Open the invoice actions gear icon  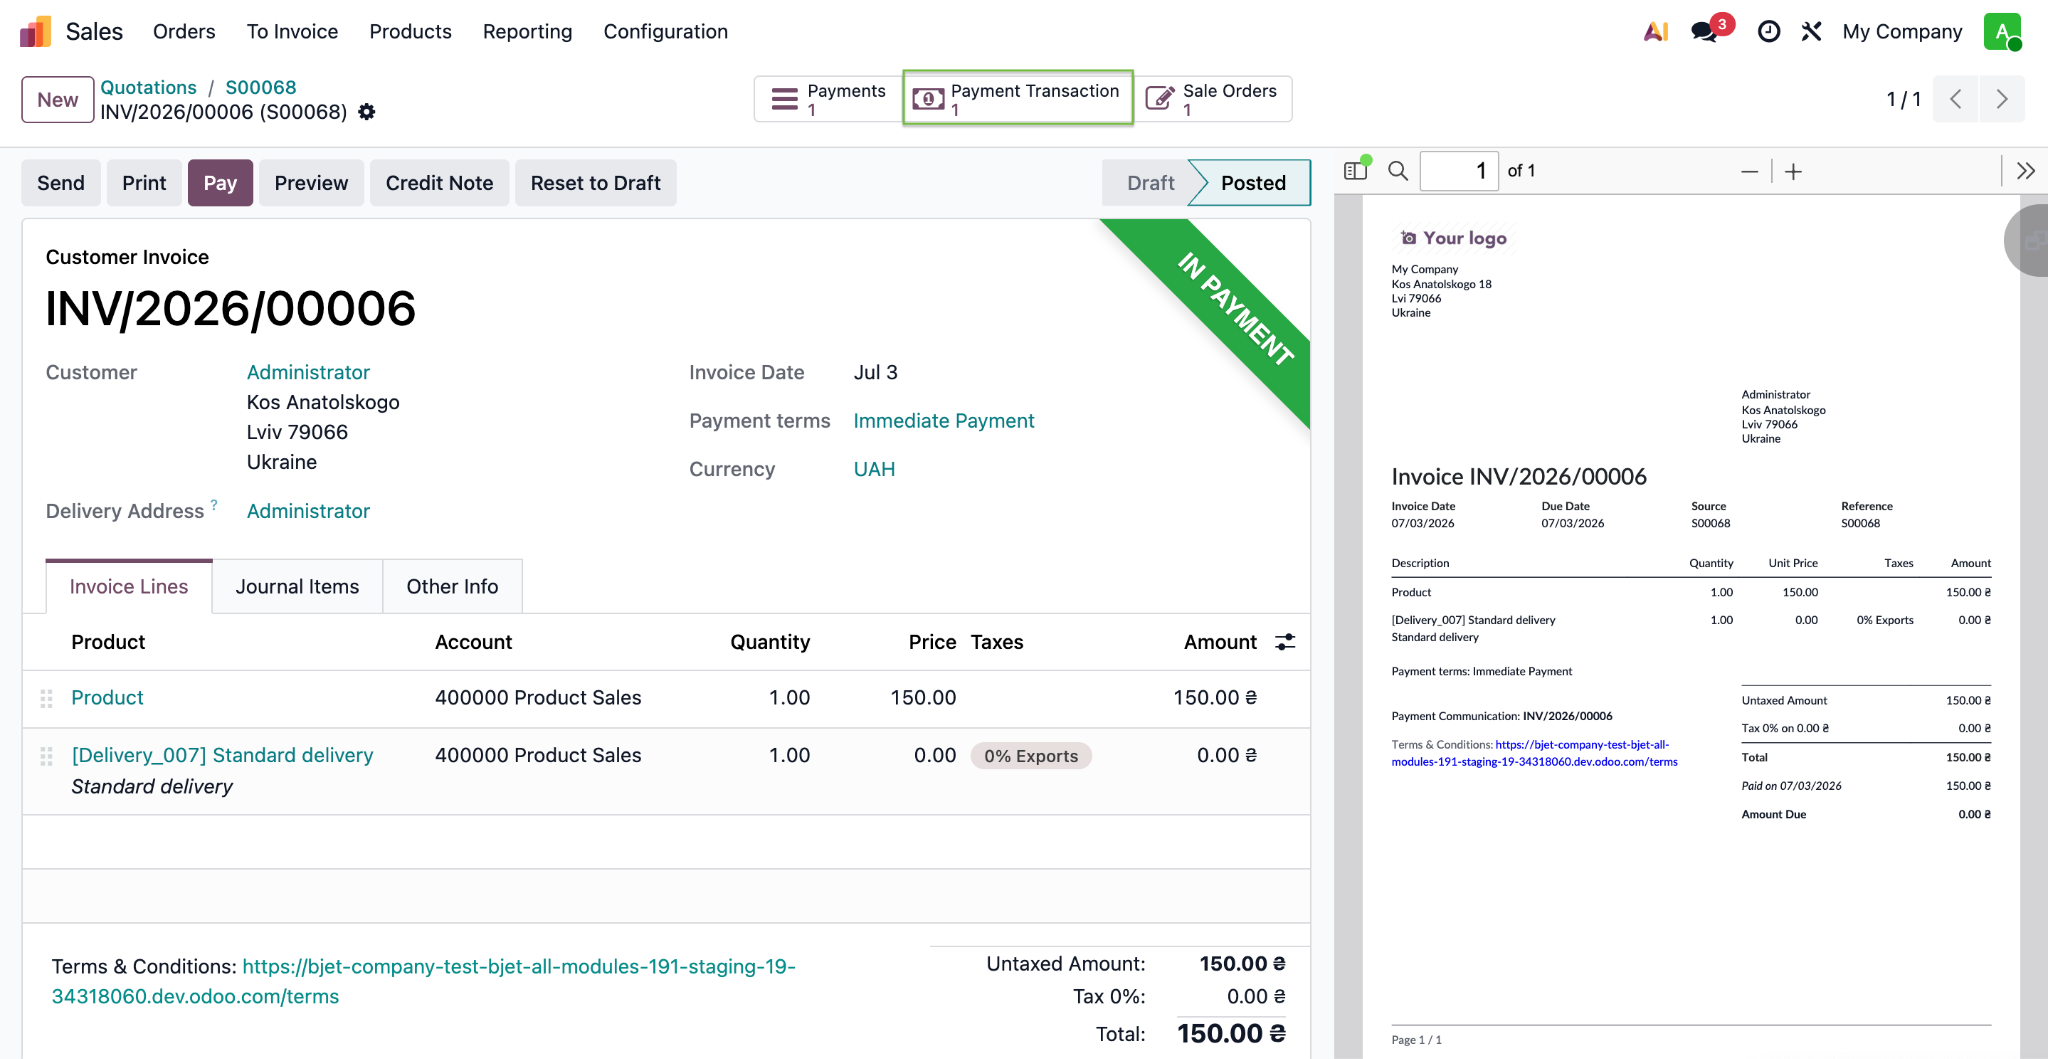click(367, 112)
